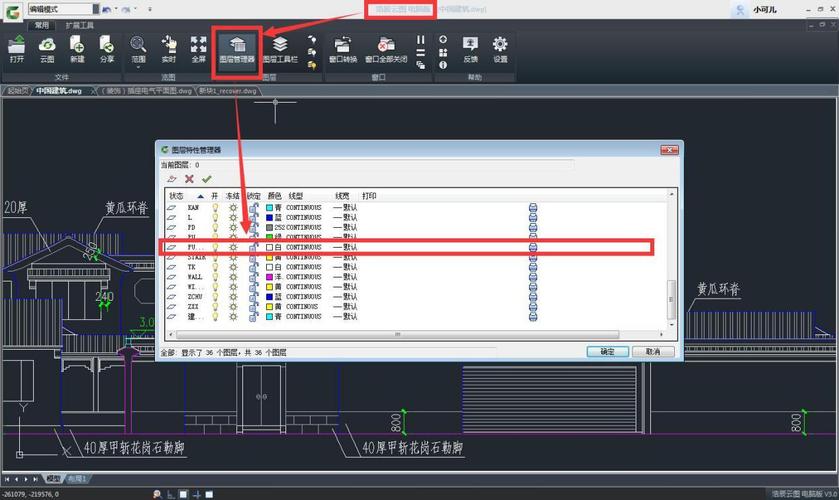Click the horizontal tile windows icon

(421, 52)
